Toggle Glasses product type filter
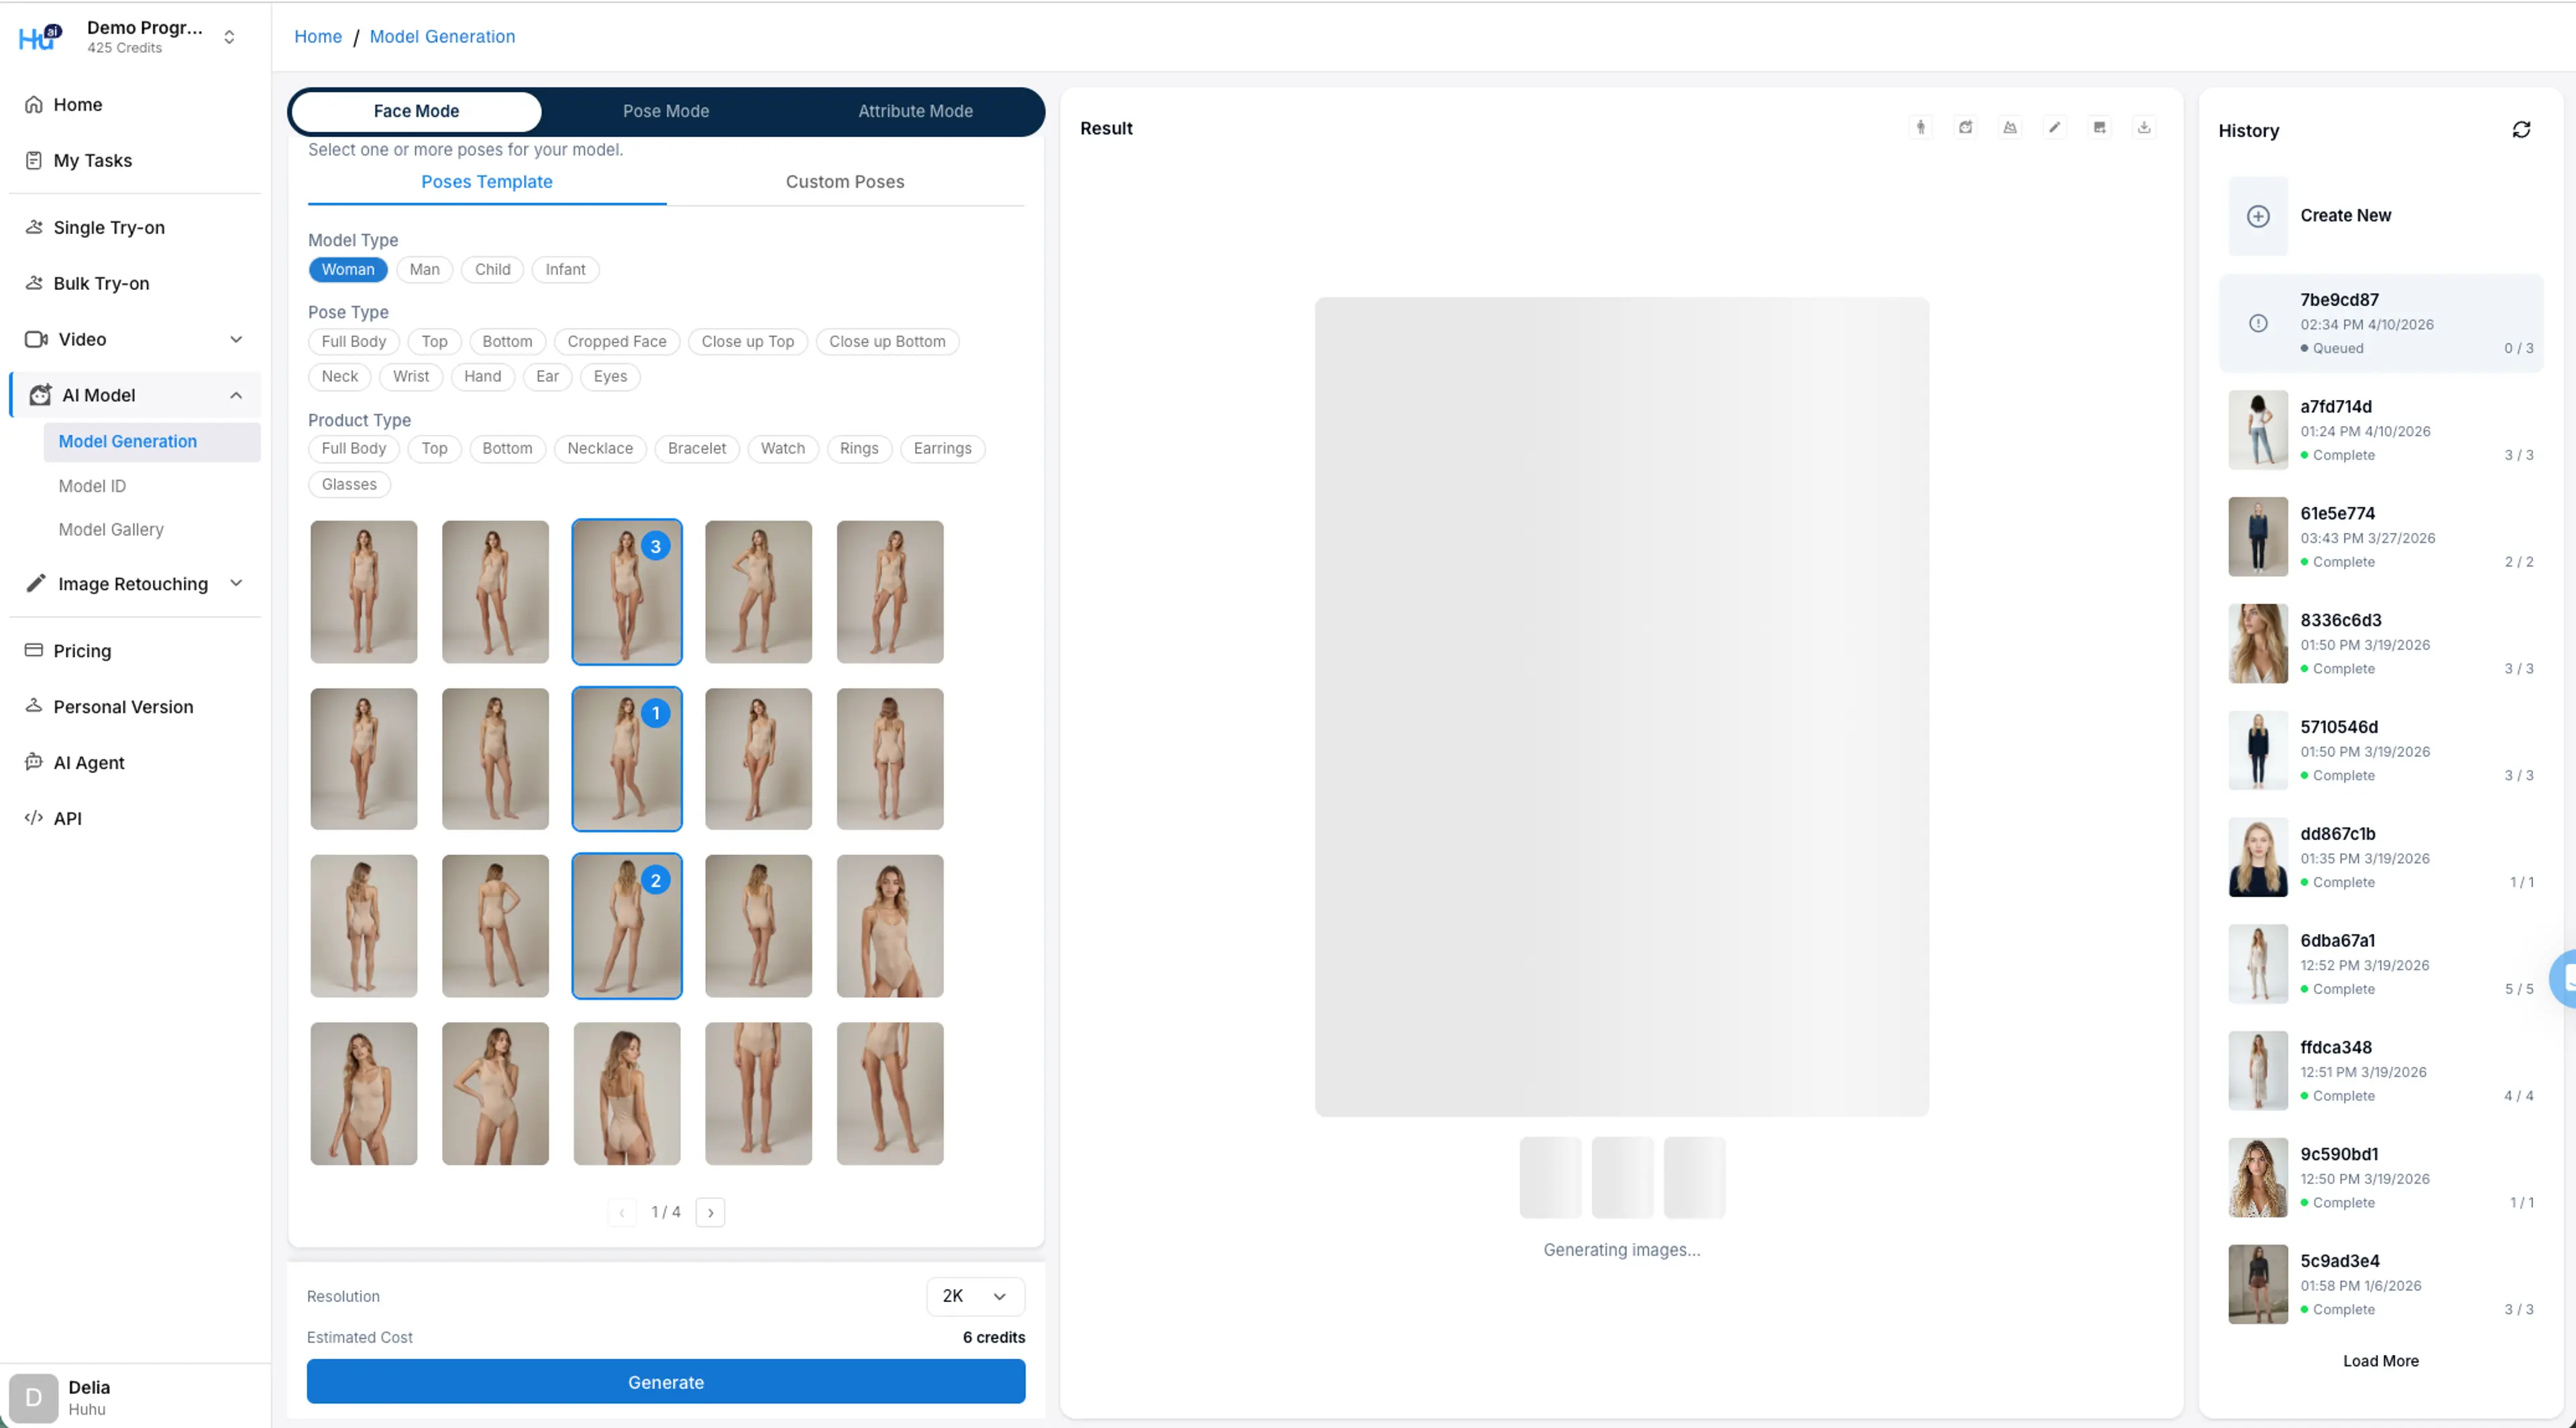This screenshot has width=2576, height=1428. [349, 484]
